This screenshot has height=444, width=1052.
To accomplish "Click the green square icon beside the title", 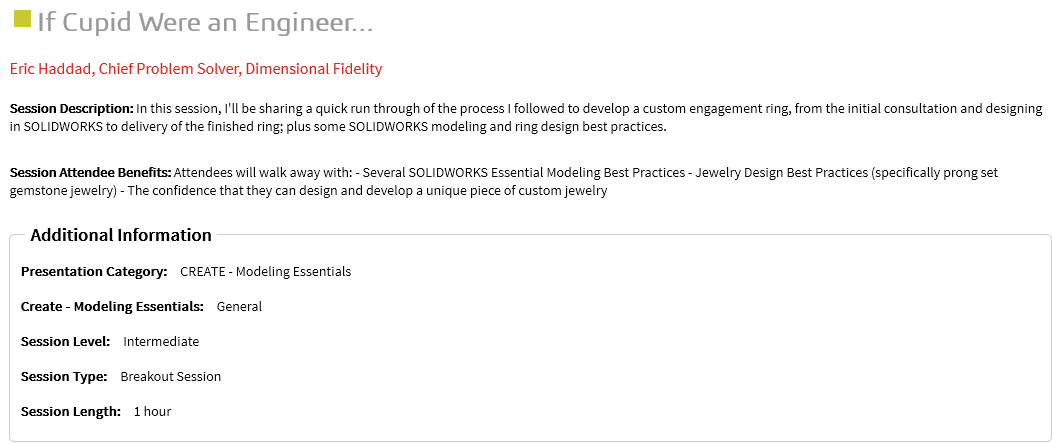I will [x=20, y=19].
